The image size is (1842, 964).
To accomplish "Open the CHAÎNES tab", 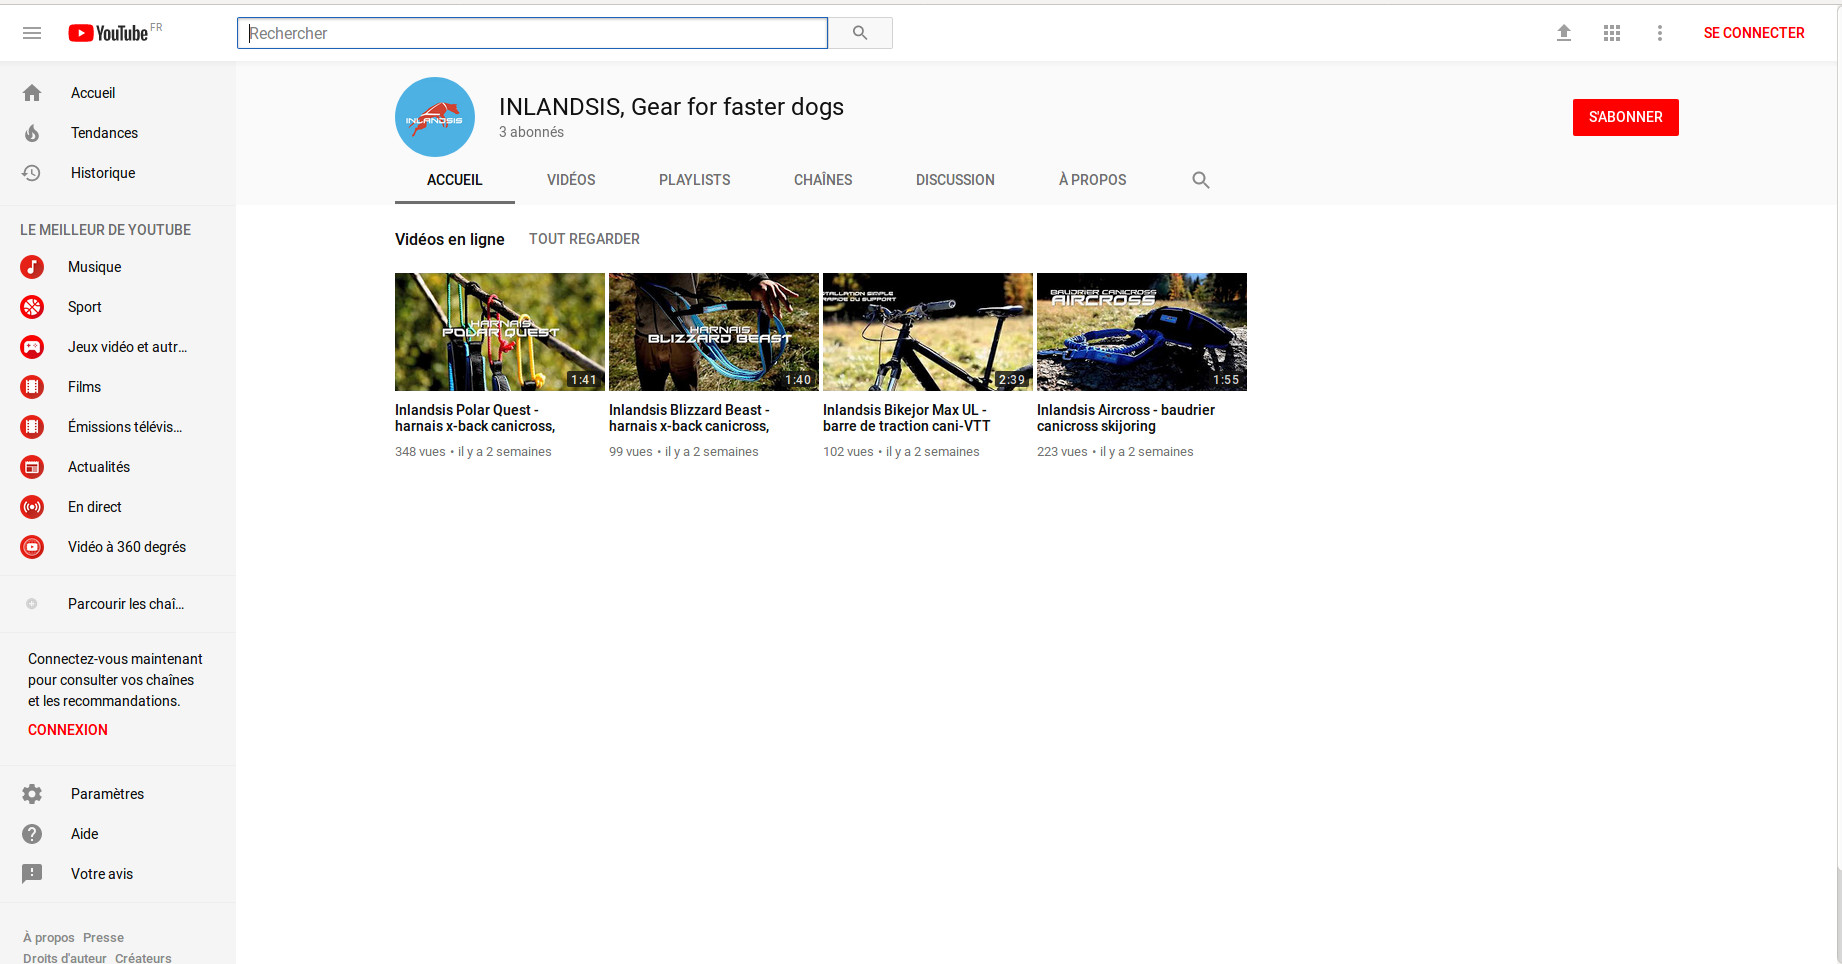I will (823, 180).
